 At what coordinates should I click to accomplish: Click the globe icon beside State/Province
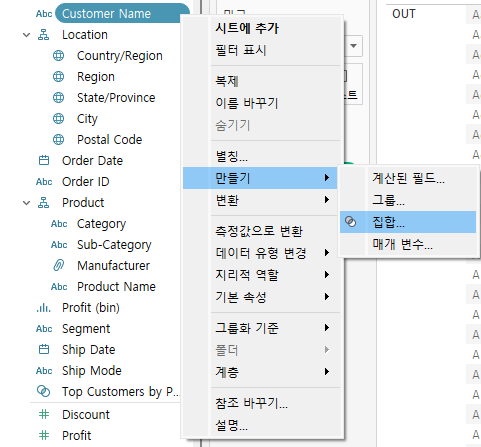59,98
